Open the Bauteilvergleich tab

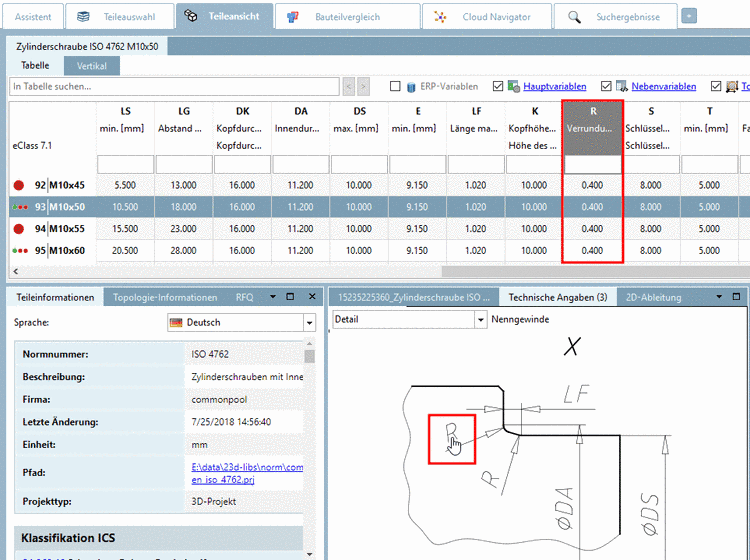[x=347, y=17]
